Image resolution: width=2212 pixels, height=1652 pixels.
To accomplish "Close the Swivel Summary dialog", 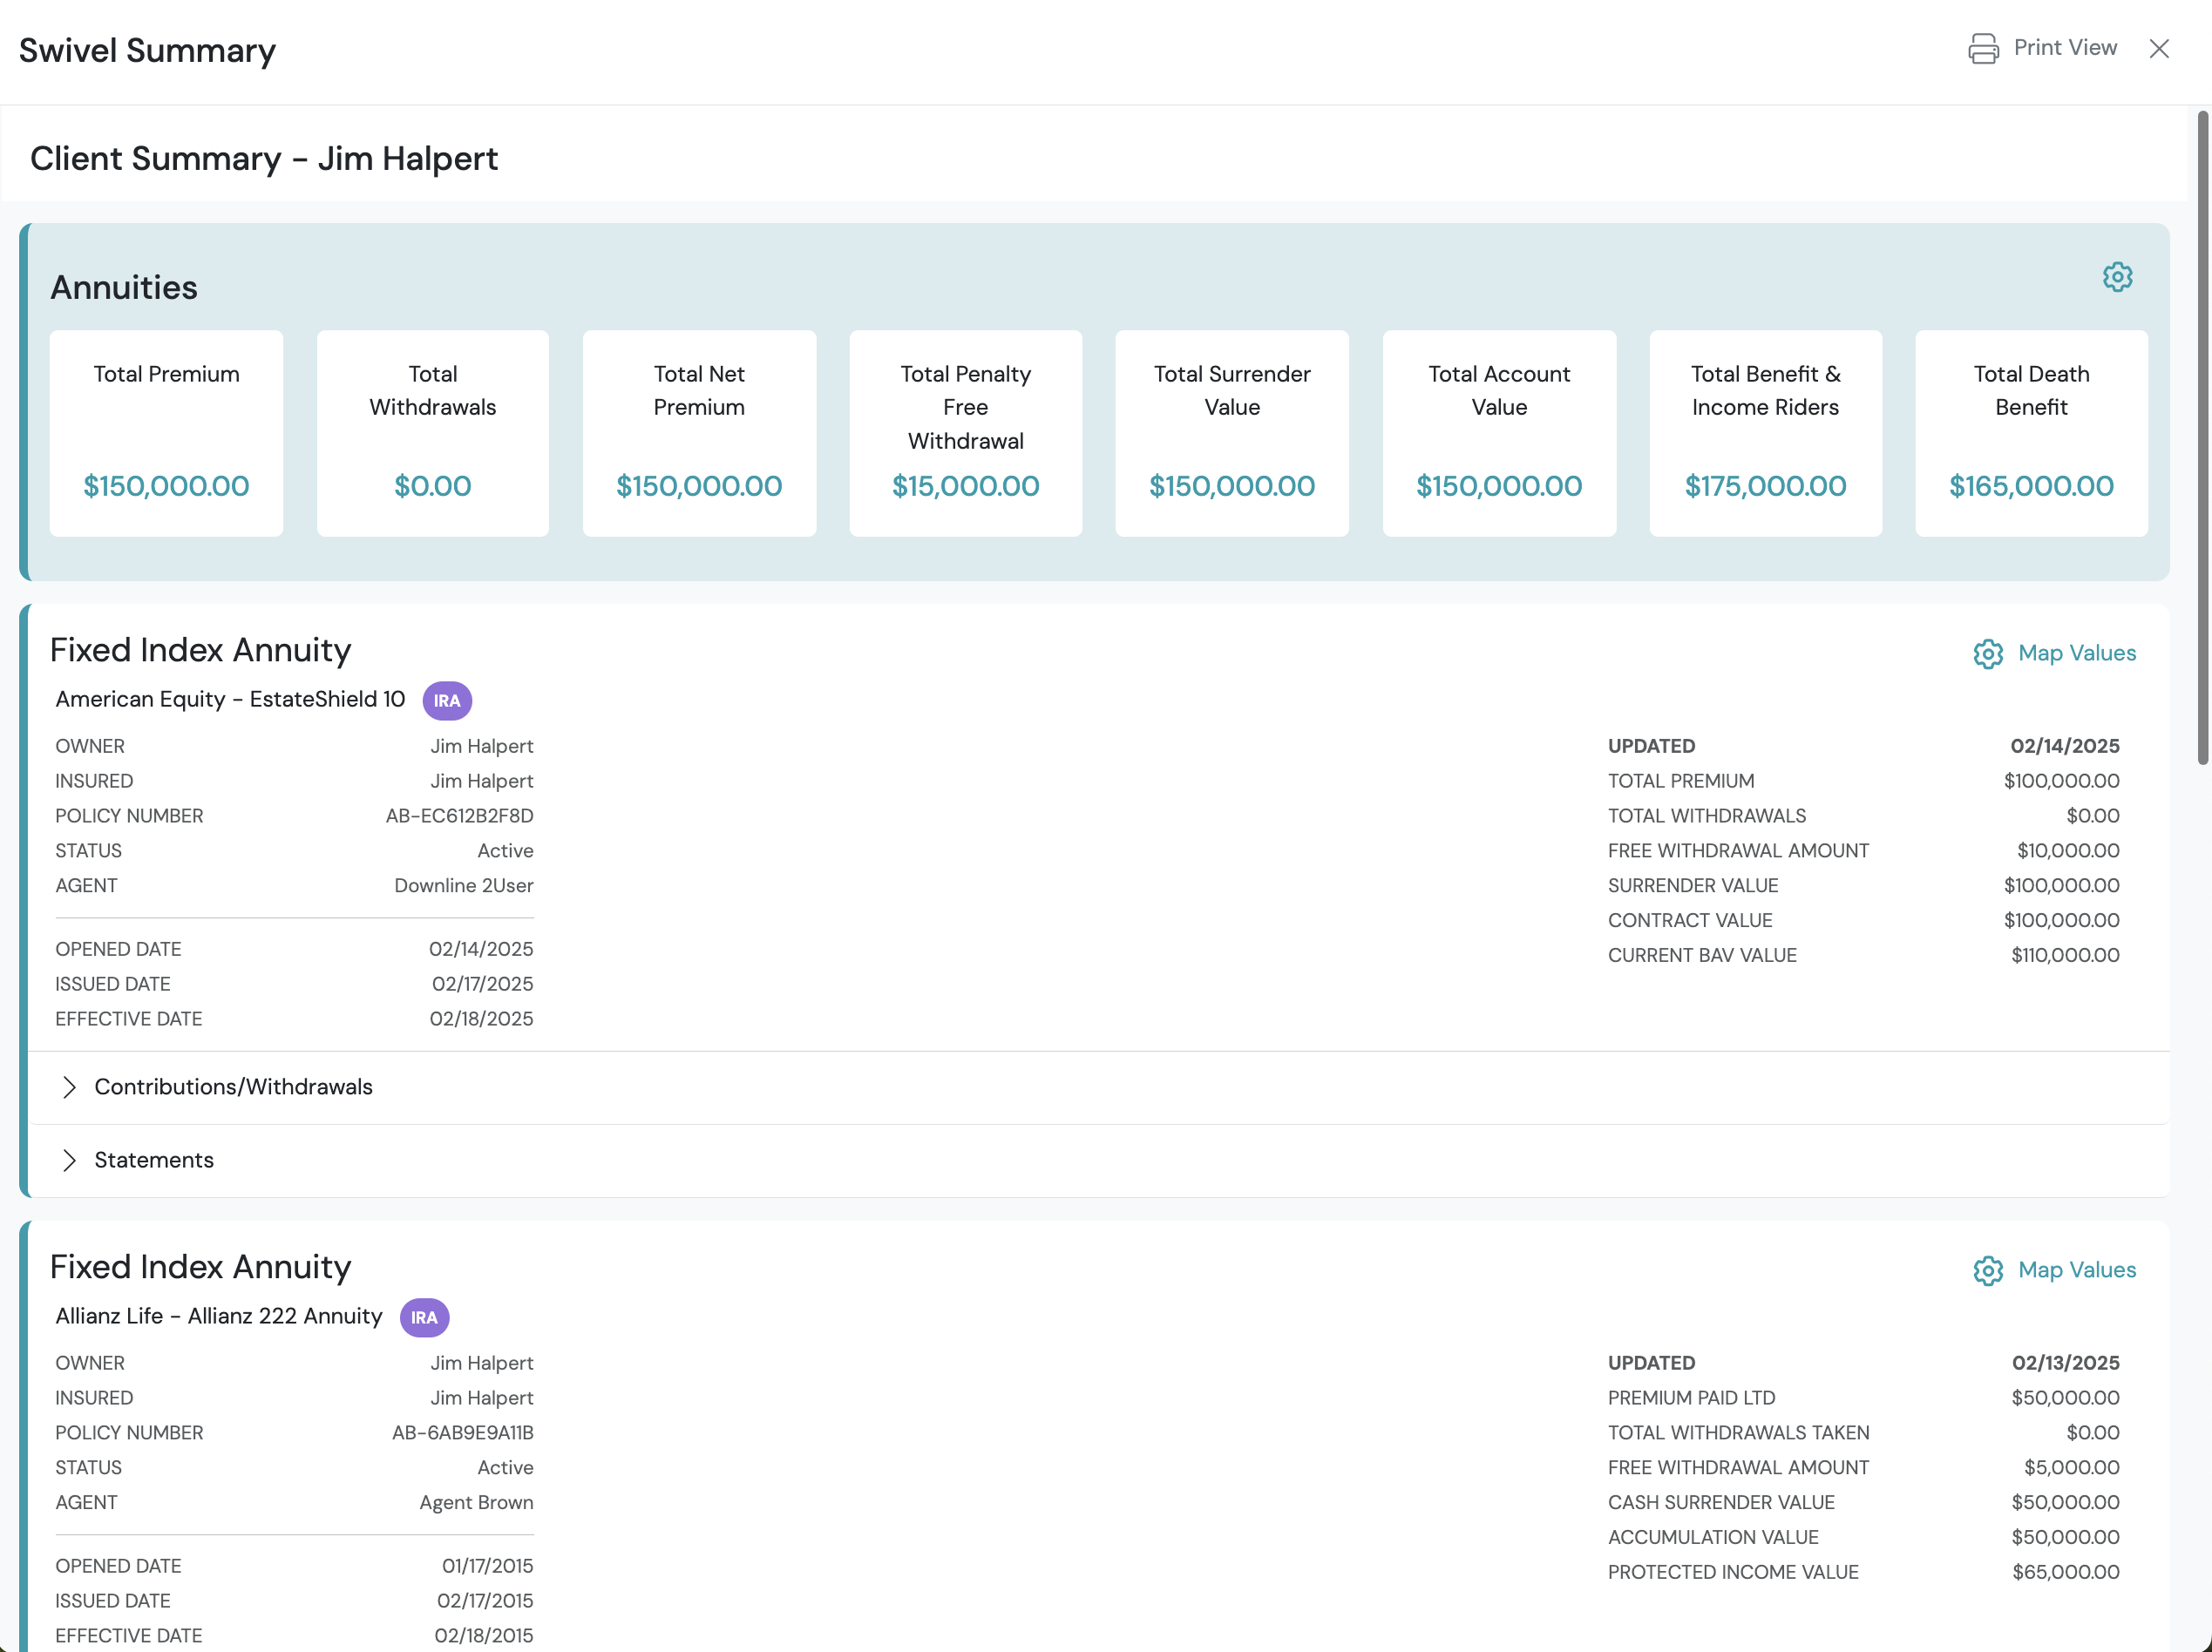I will (2159, 48).
